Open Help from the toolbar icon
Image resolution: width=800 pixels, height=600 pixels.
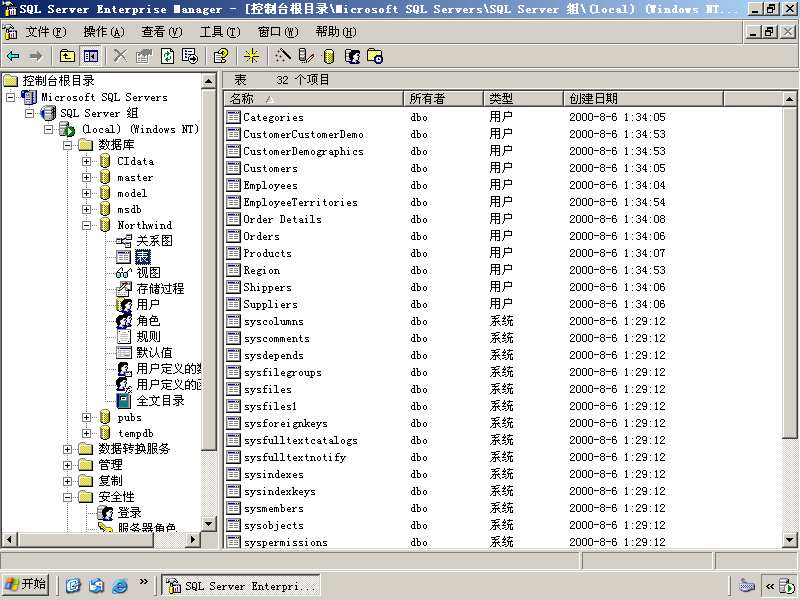pos(220,56)
